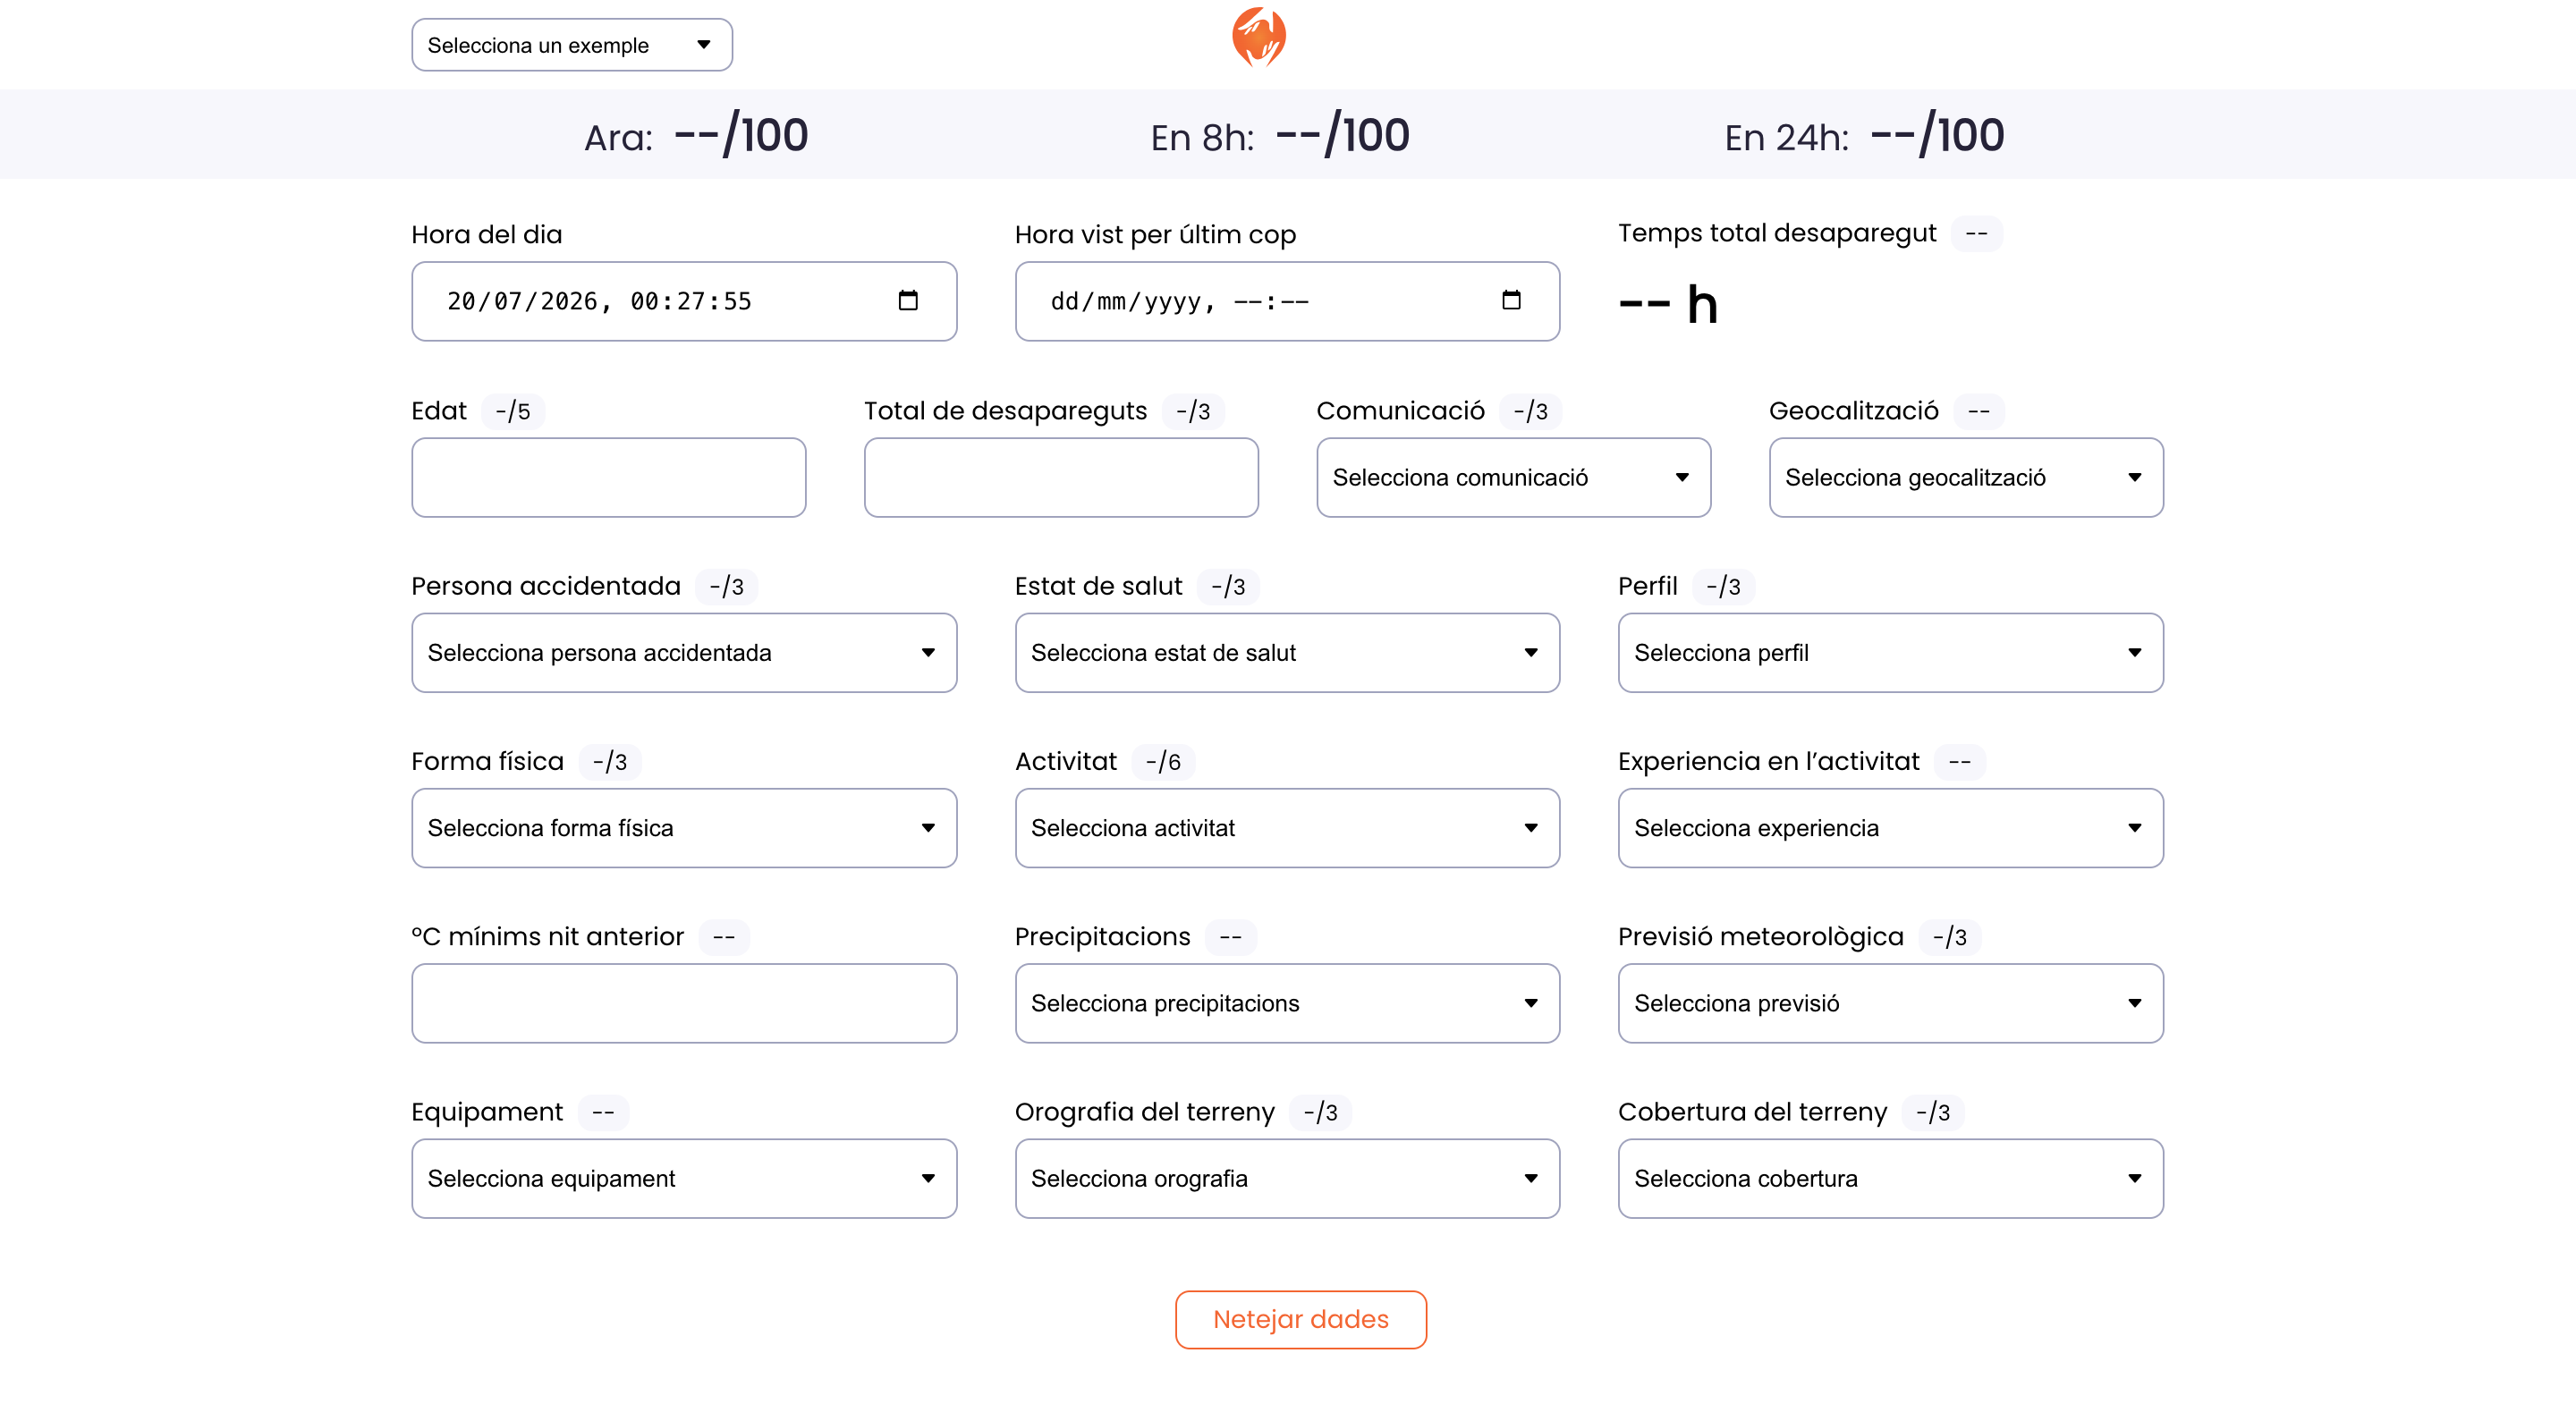Click the Total de desapareguts input field
This screenshot has height=1404, width=2576.
1061,477
